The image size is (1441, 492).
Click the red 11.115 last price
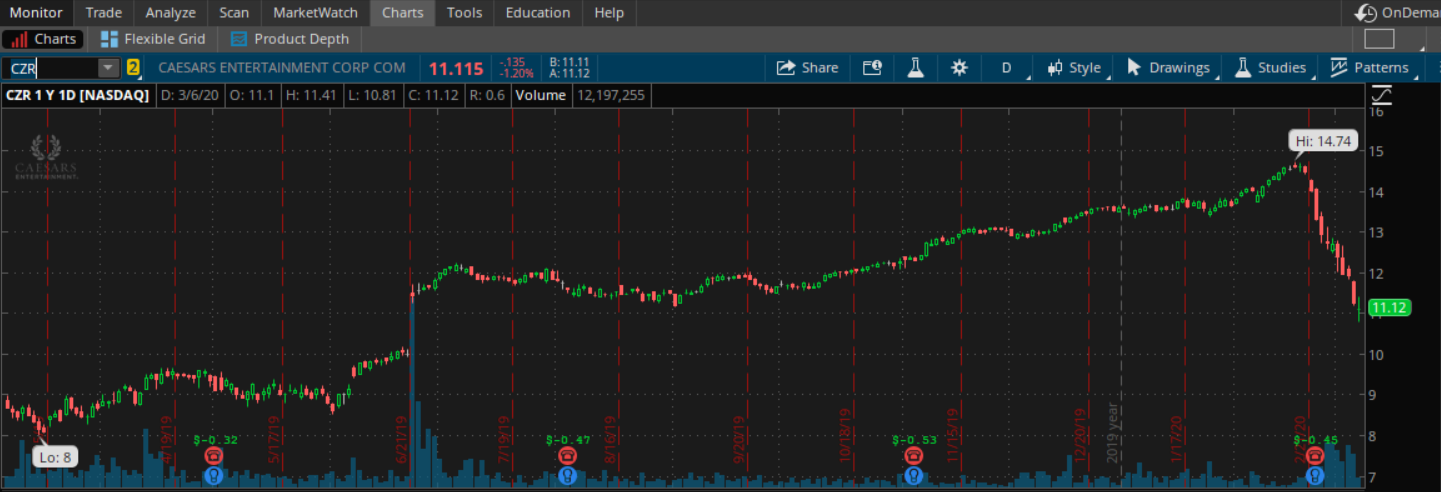point(456,69)
